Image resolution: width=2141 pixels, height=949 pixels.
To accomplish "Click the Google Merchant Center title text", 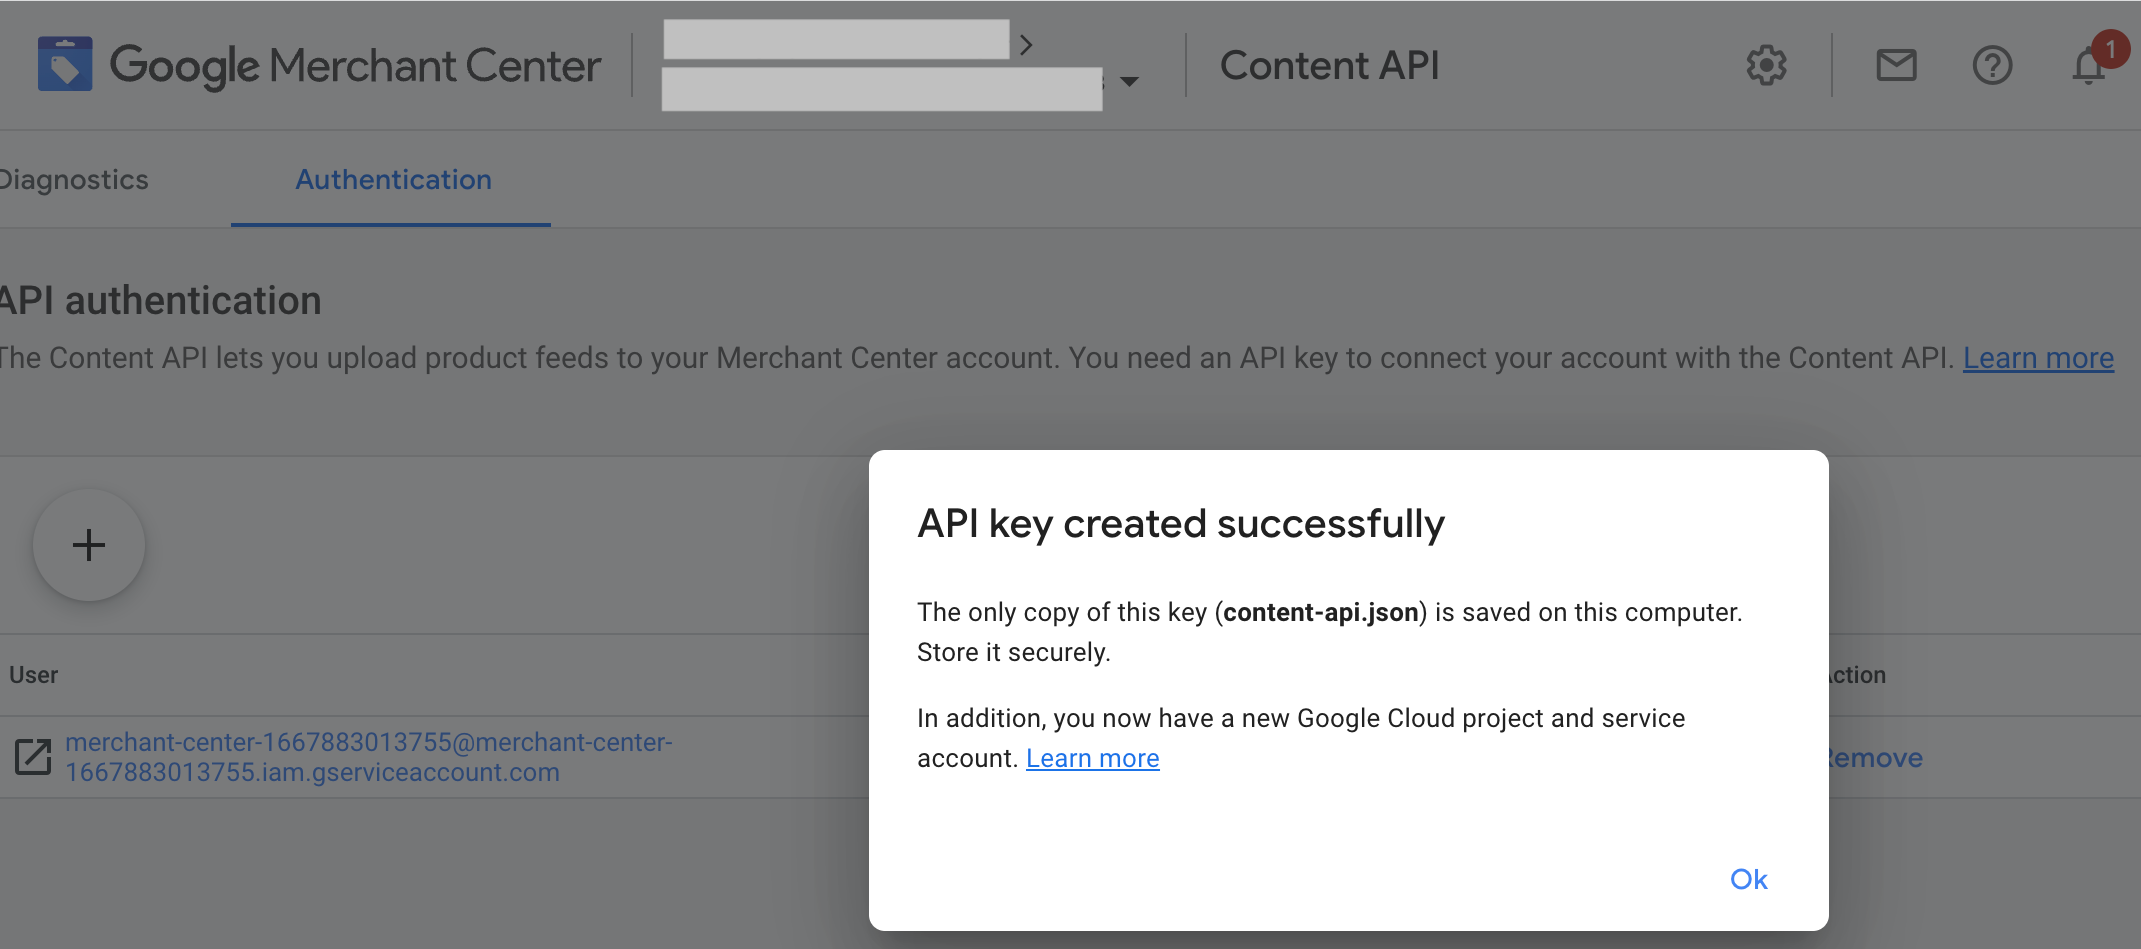I will pyautogui.click(x=355, y=66).
